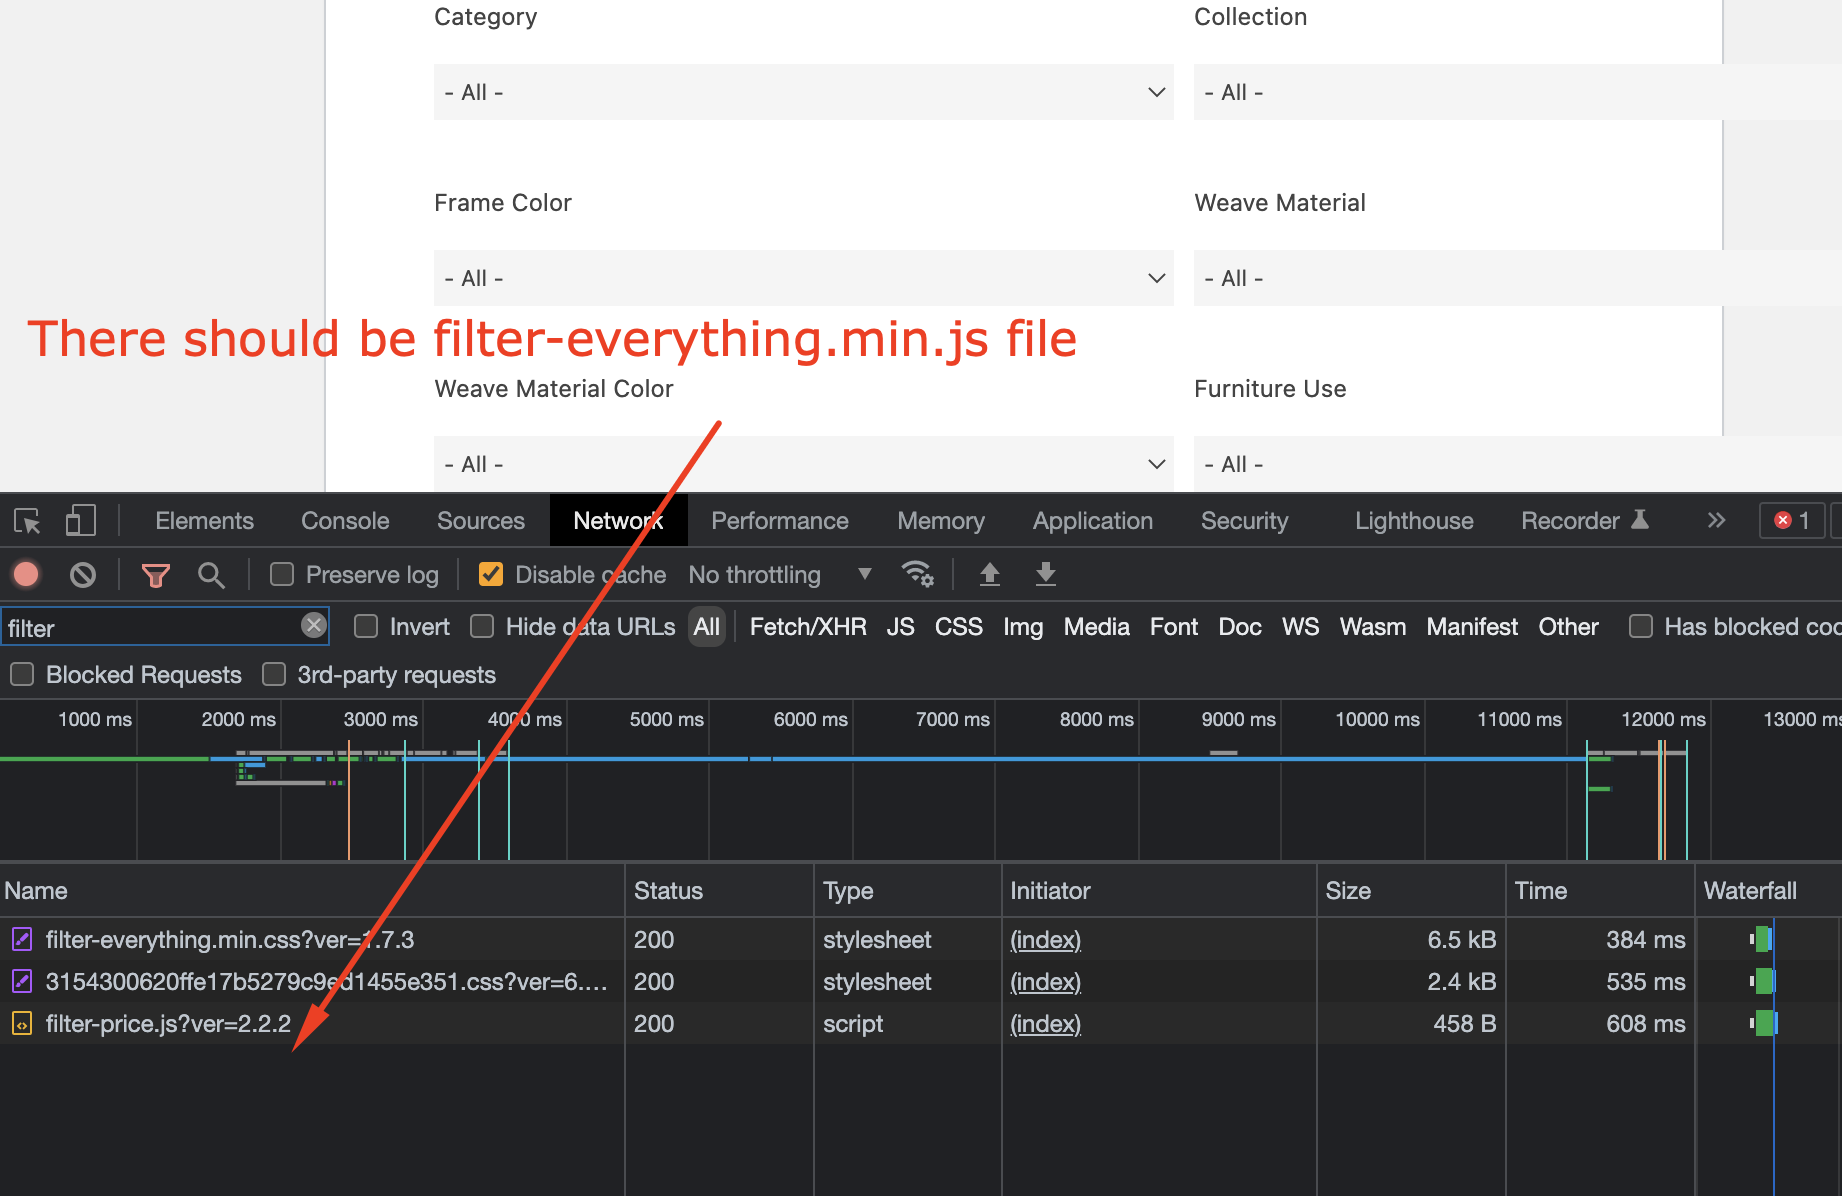This screenshot has height=1196, width=1842.
Task: Open the Application tab
Action: click(1093, 521)
